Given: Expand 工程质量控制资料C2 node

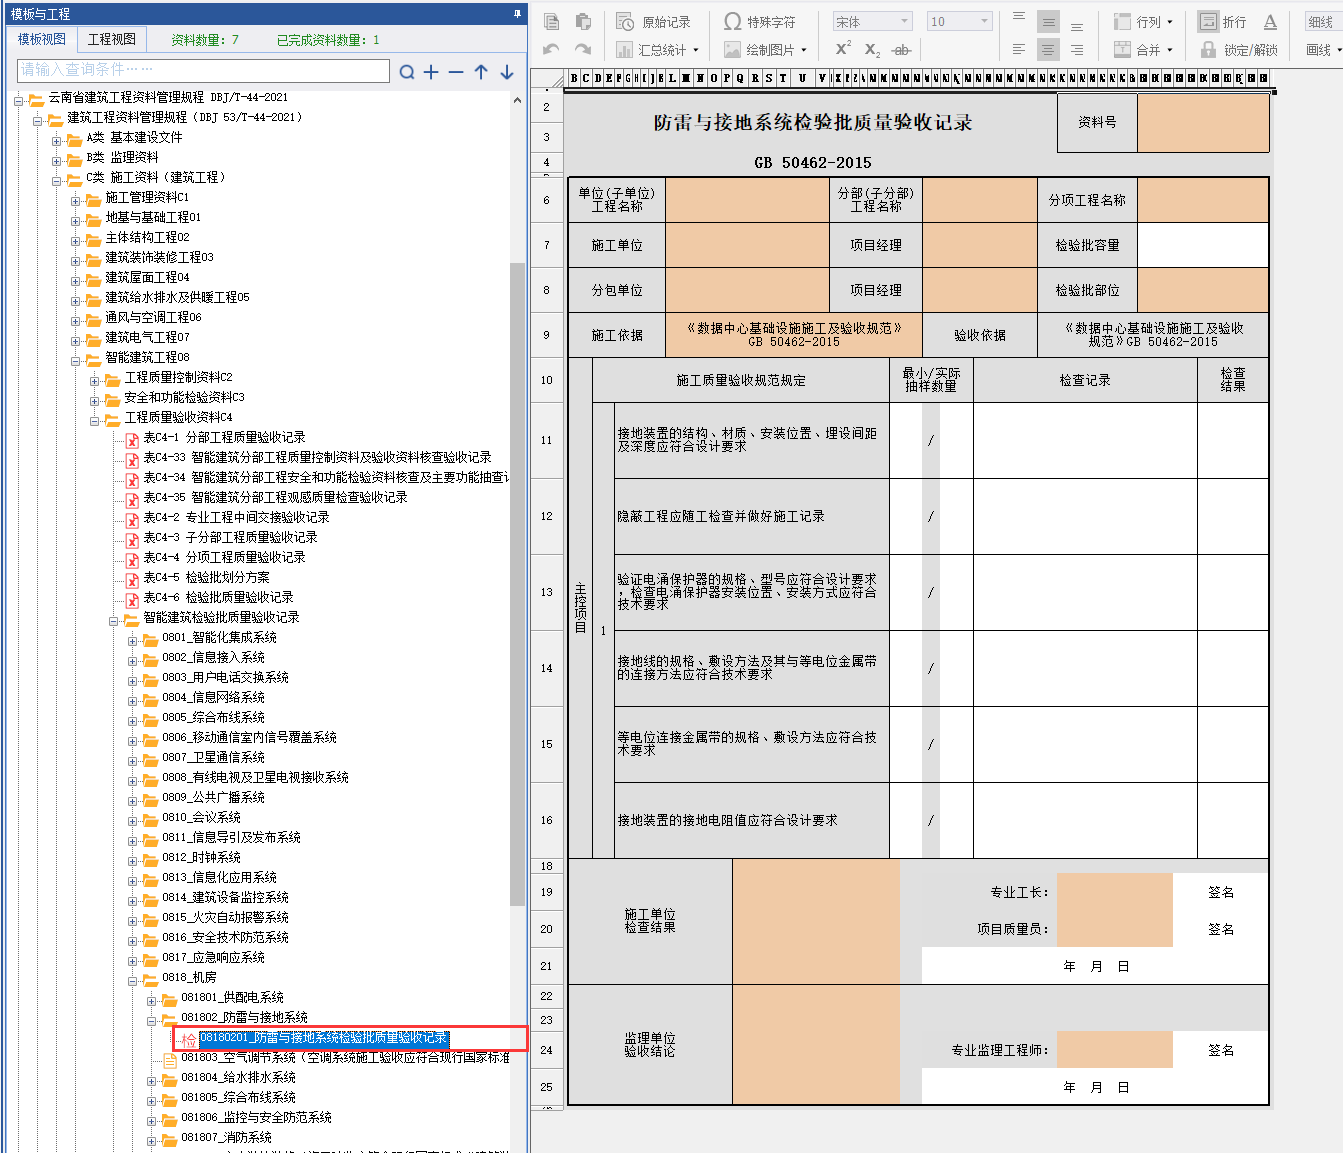Looking at the screenshot, I should point(96,379).
